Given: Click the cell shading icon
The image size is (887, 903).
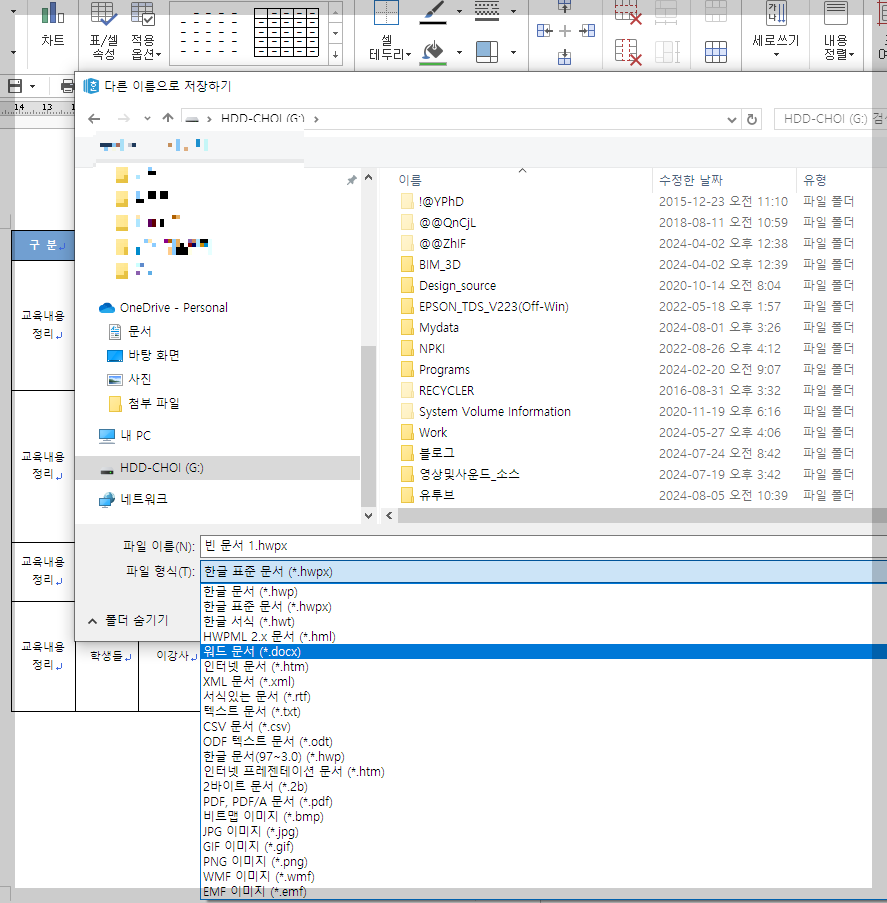Looking at the screenshot, I should click(487, 52).
